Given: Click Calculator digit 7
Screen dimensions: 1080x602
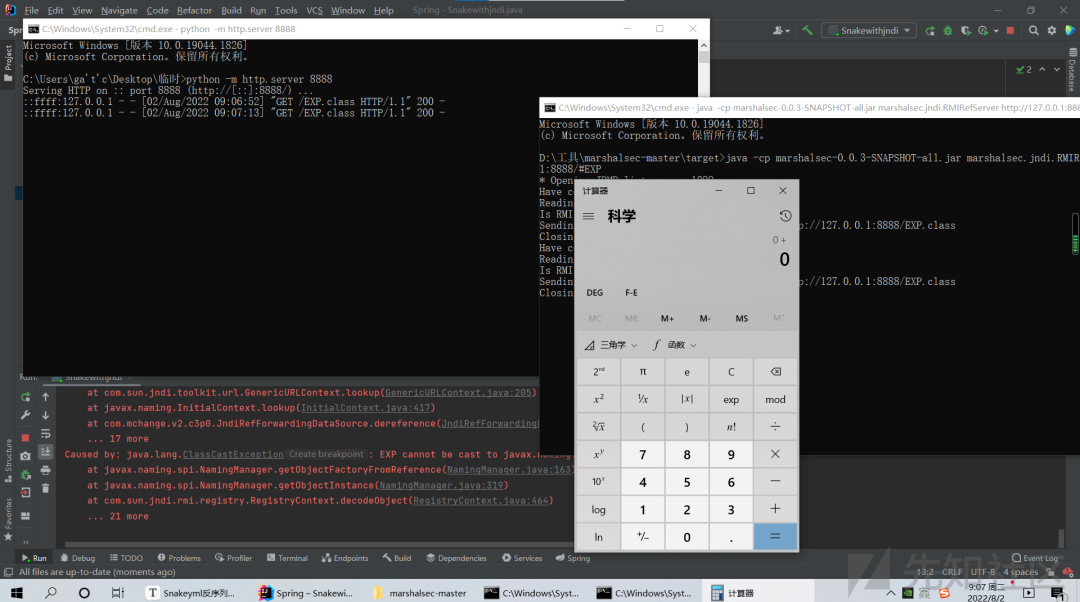Looking at the screenshot, I should click(x=643, y=455).
